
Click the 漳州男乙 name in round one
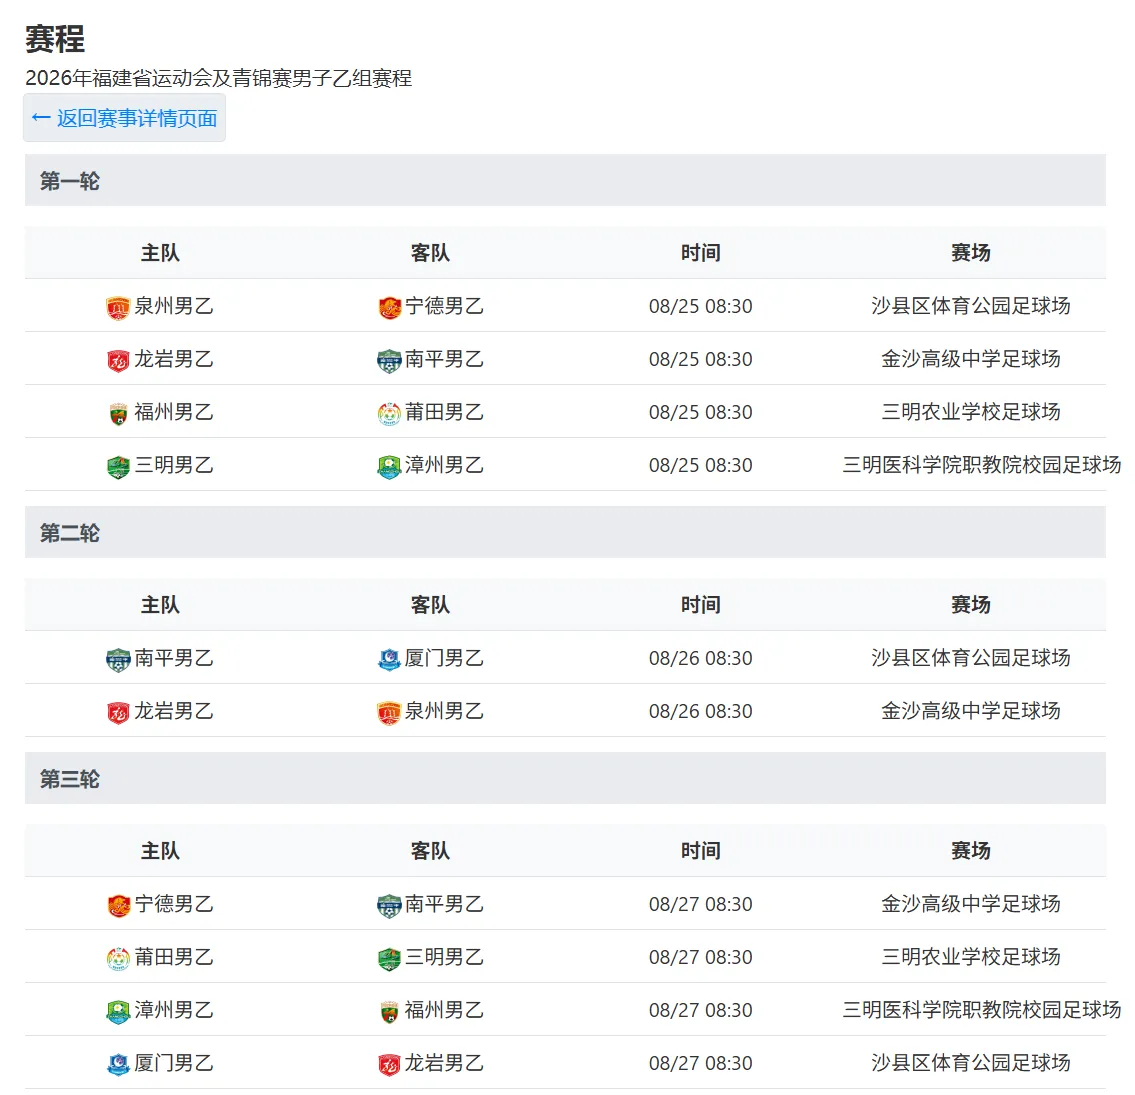tap(444, 465)
